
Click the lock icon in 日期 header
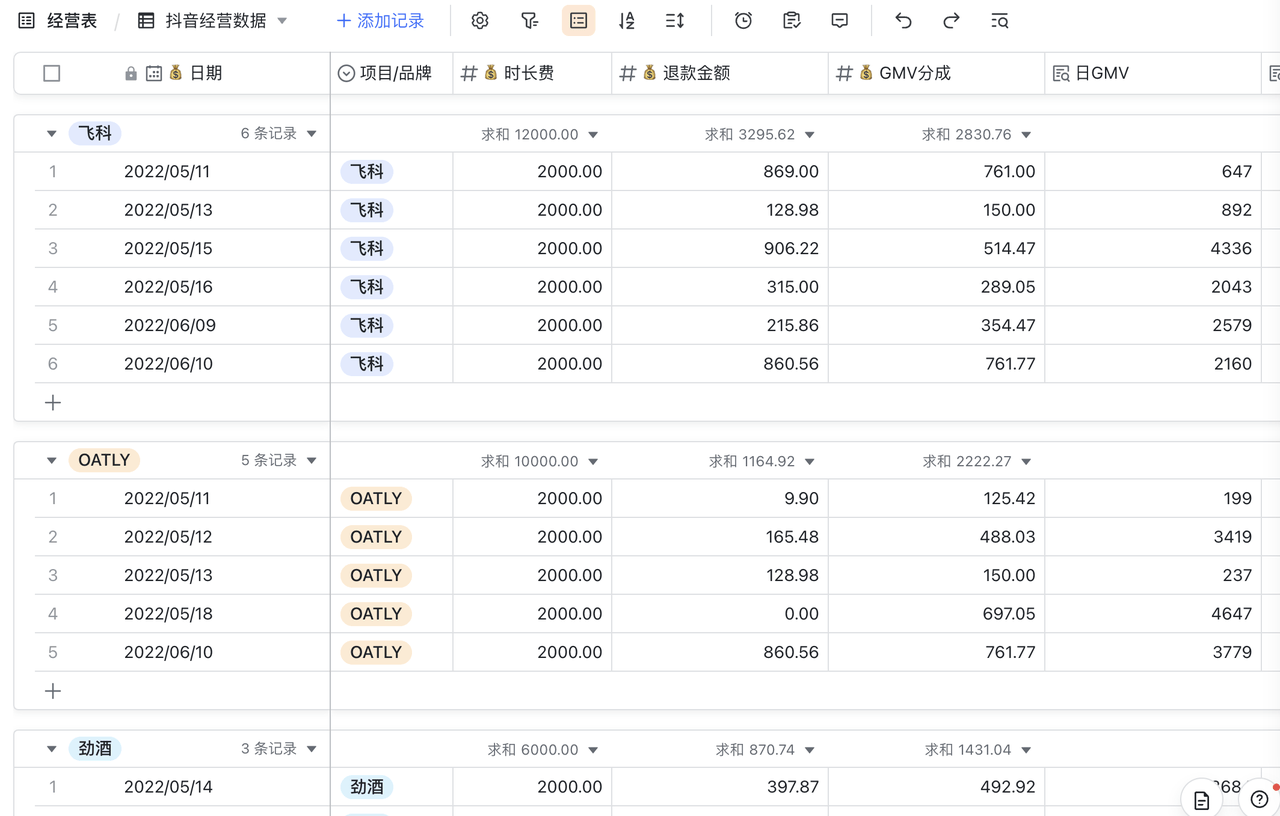(x=131, y=74)
